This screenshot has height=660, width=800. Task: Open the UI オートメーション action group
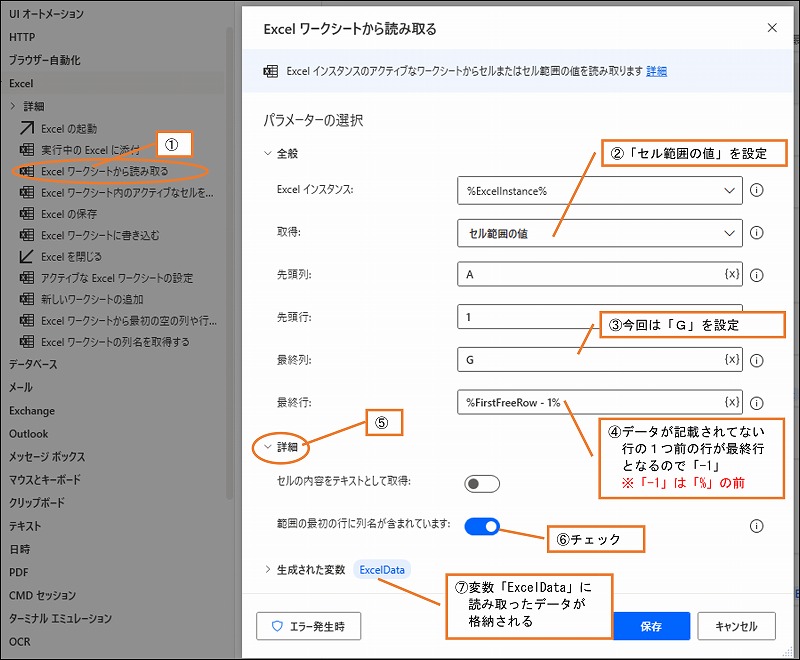(x=46, y=14)
